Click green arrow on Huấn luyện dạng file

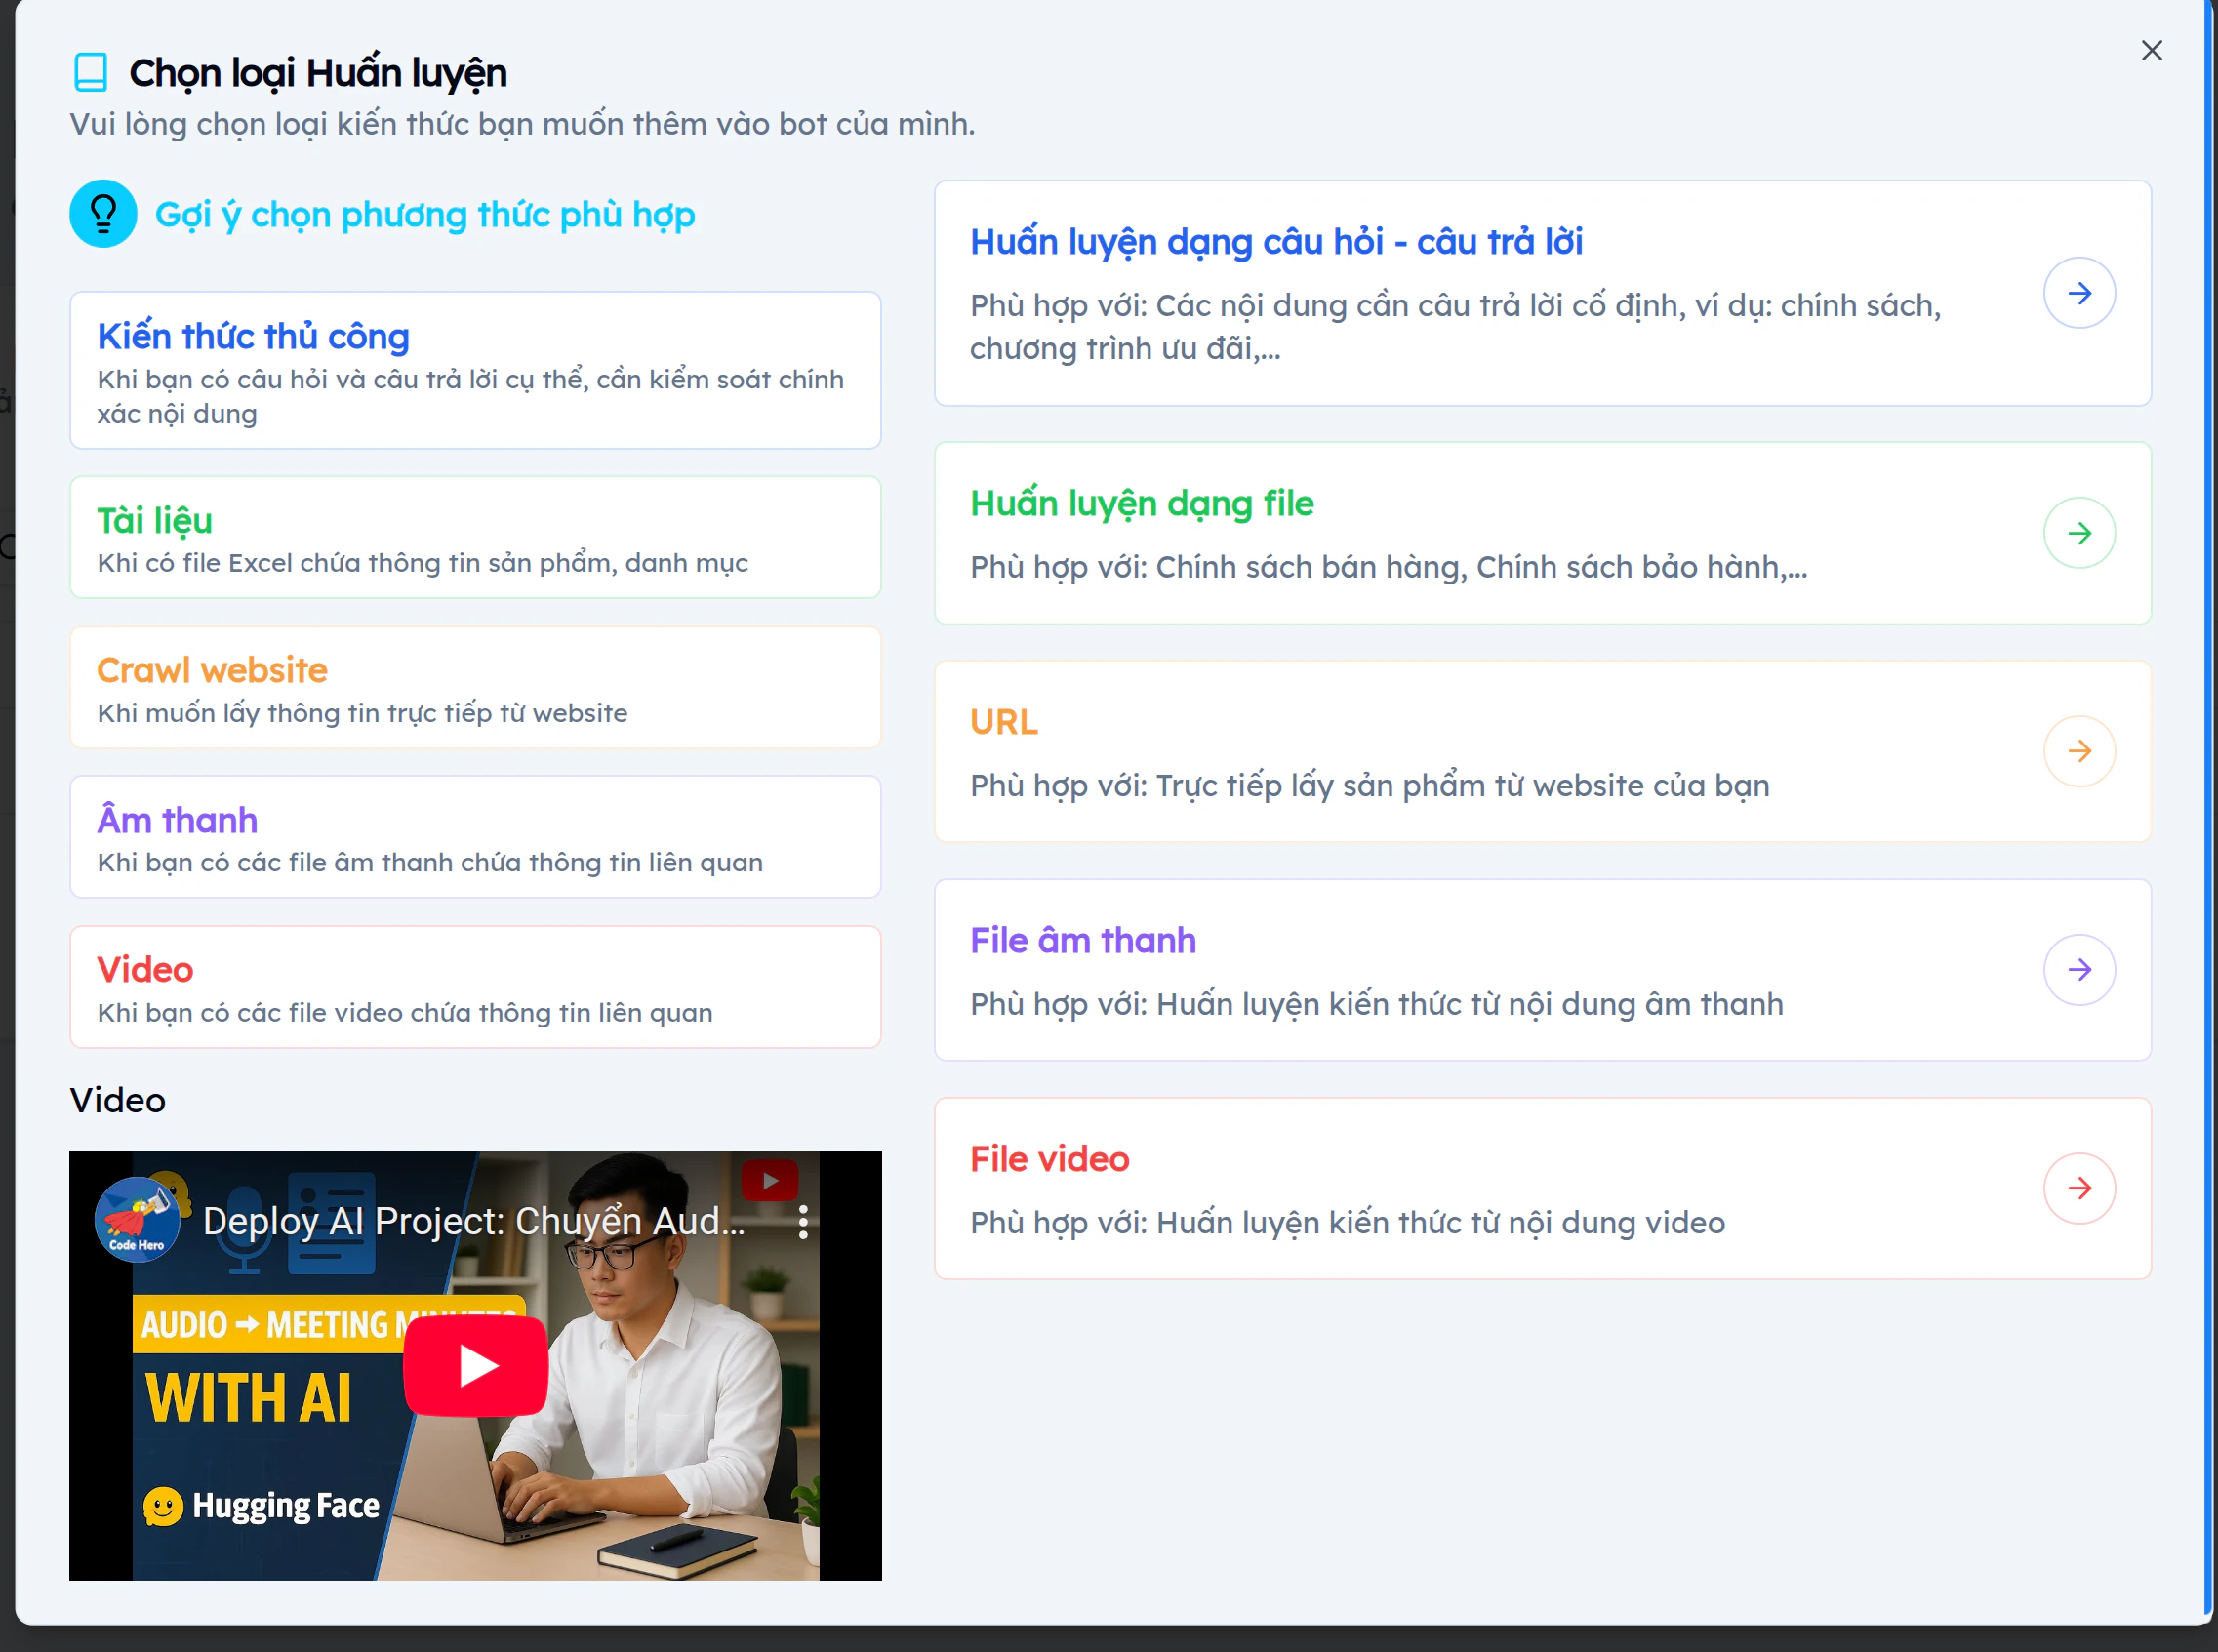click(2079, 533)
